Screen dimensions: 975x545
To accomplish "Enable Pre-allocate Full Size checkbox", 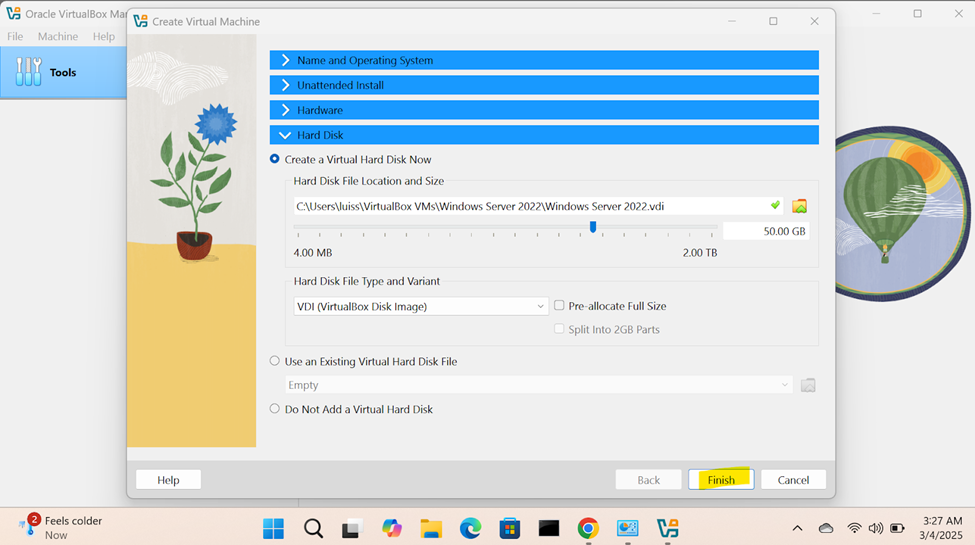I will point(559,305).
